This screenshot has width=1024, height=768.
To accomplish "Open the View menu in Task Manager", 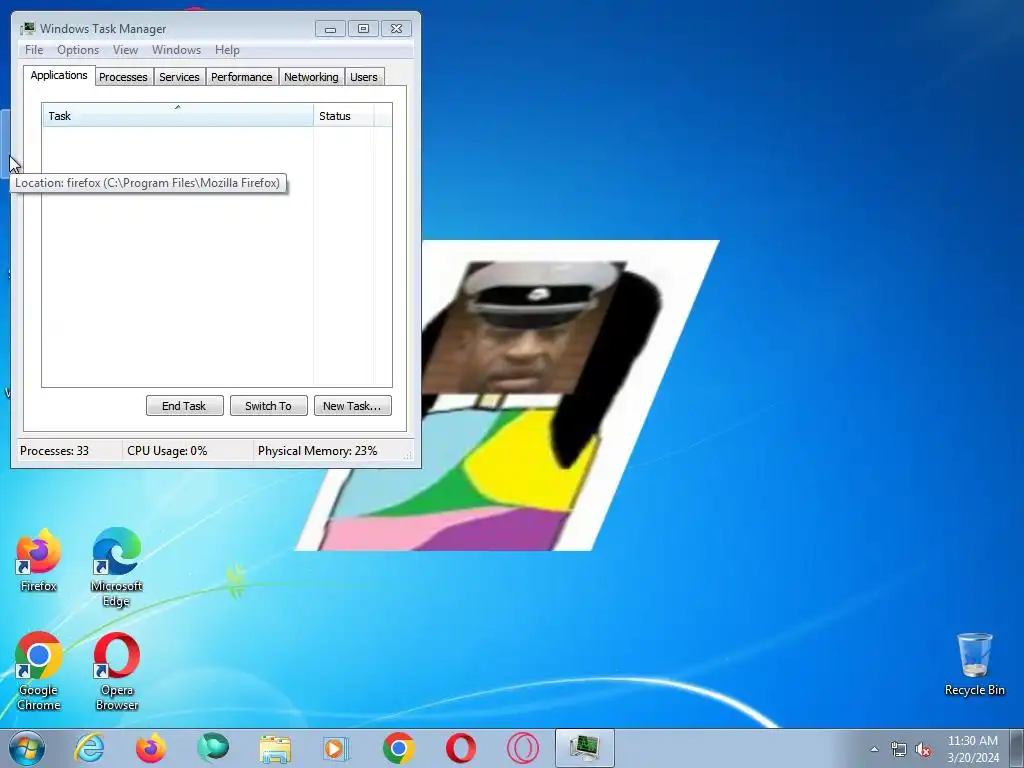I will [125, 50].
